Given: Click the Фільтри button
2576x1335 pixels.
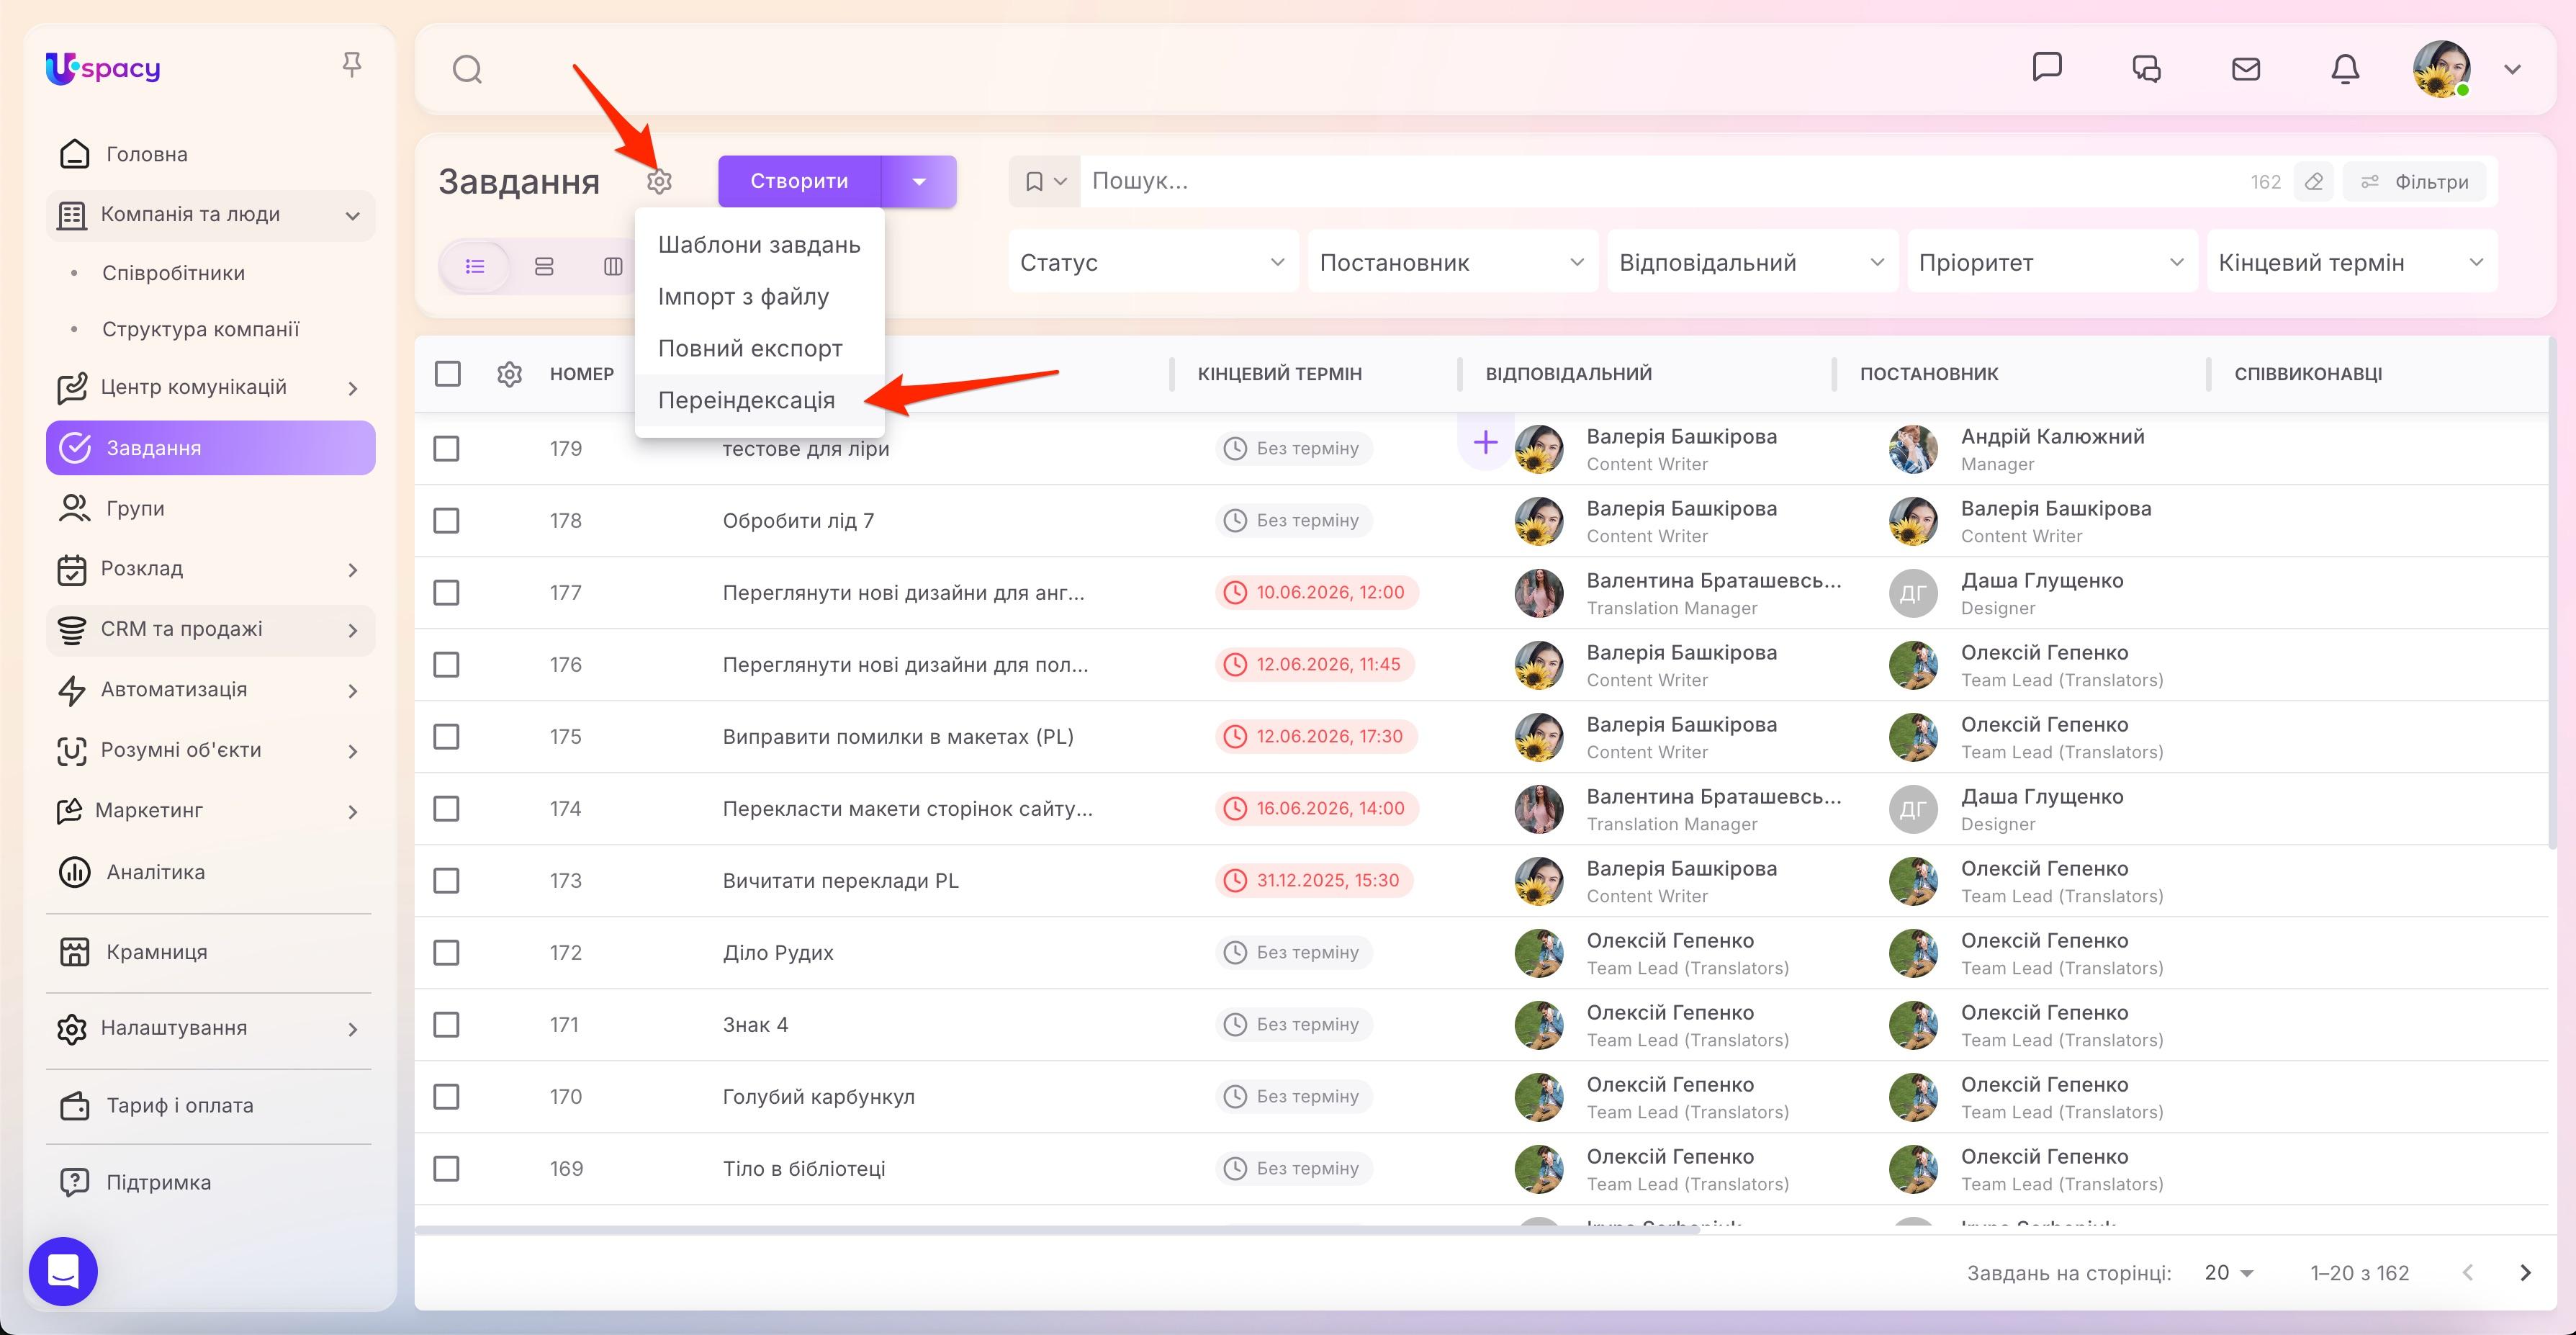Looking at the screenshot, I should pos(2415,182).
